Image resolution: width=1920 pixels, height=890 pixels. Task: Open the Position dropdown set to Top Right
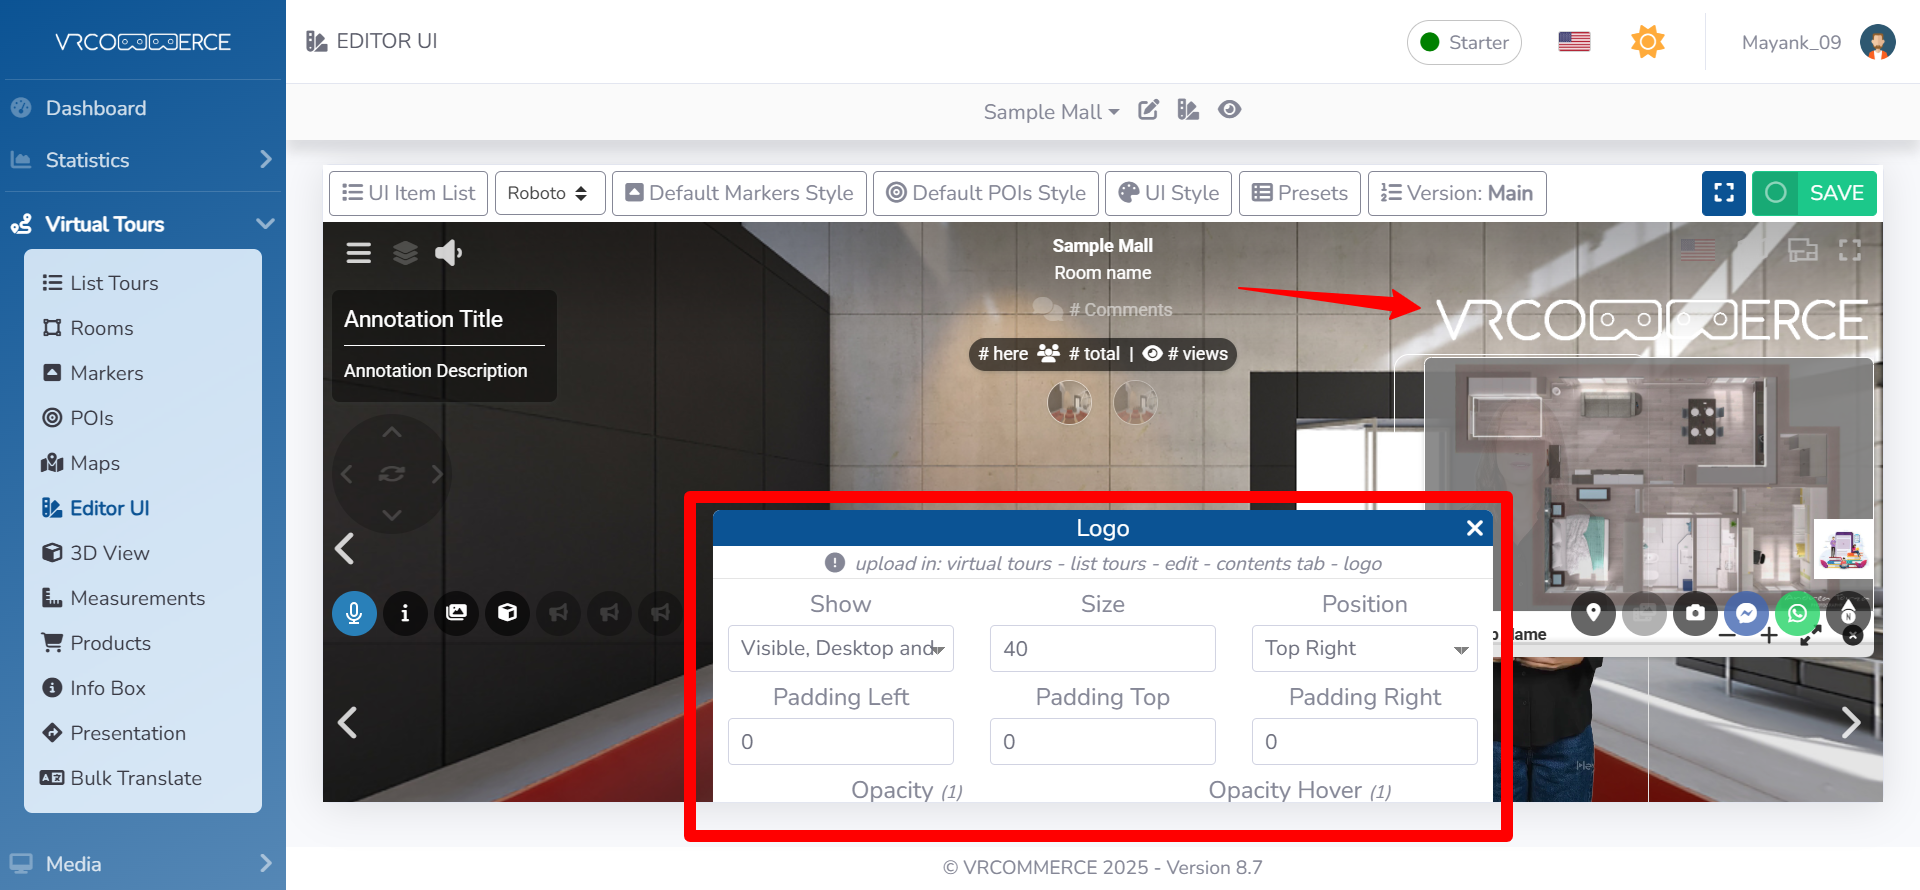(x=1364, y=649)
